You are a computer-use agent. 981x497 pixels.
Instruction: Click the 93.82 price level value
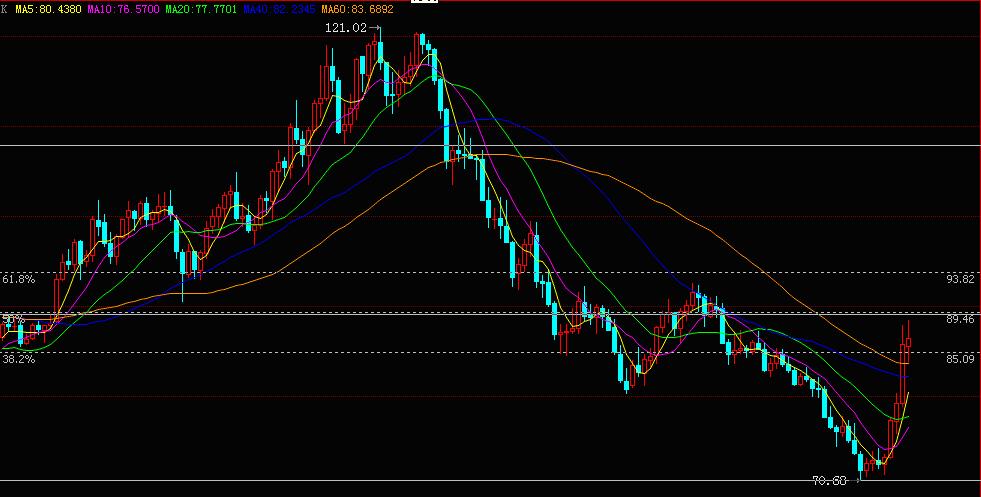point(961,279)
